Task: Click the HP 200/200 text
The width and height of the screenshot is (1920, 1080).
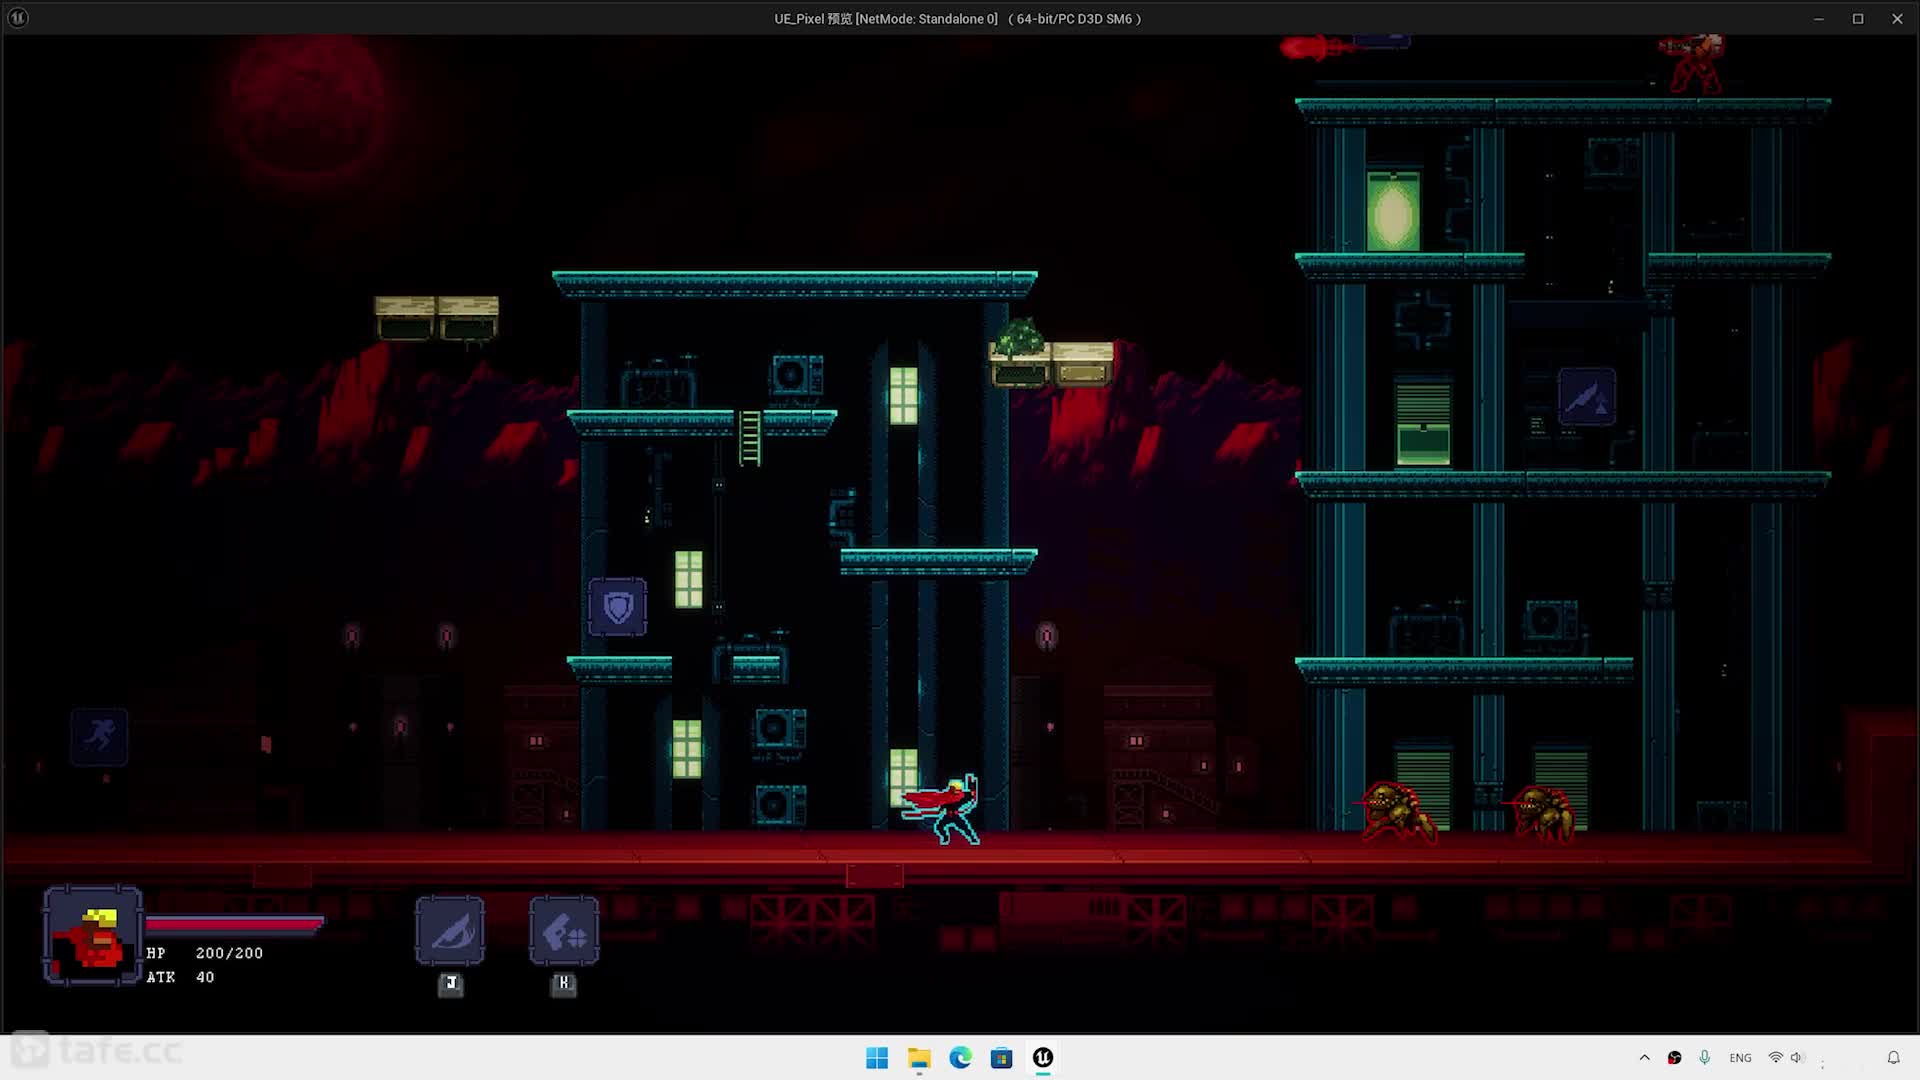Action: pyautogui.click(x=205, y=953)
